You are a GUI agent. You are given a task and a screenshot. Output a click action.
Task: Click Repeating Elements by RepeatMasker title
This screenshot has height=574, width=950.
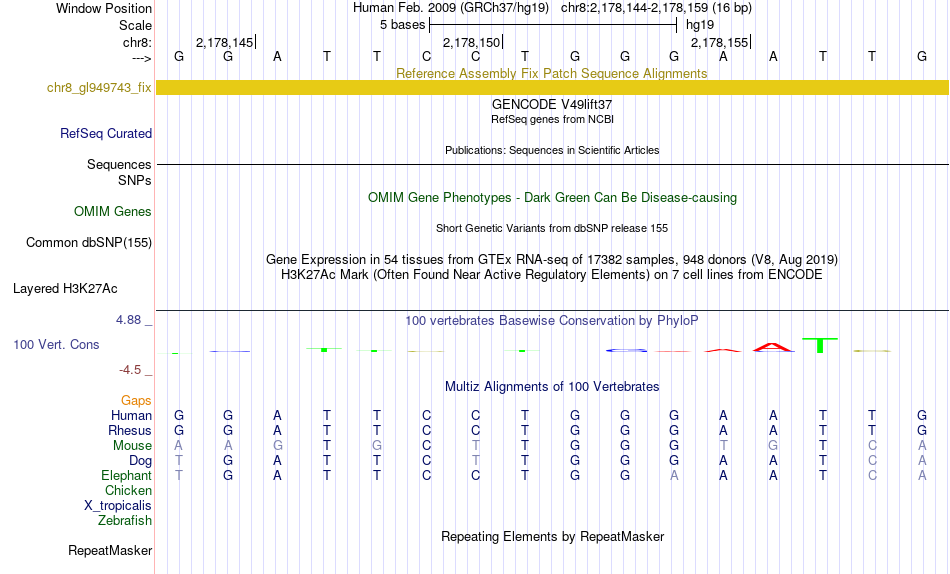coord(553,536)
